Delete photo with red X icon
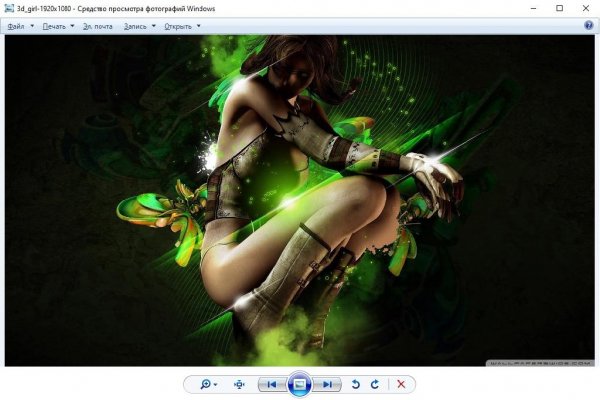Viewport: 600px width, 400px height. [401, 384]
